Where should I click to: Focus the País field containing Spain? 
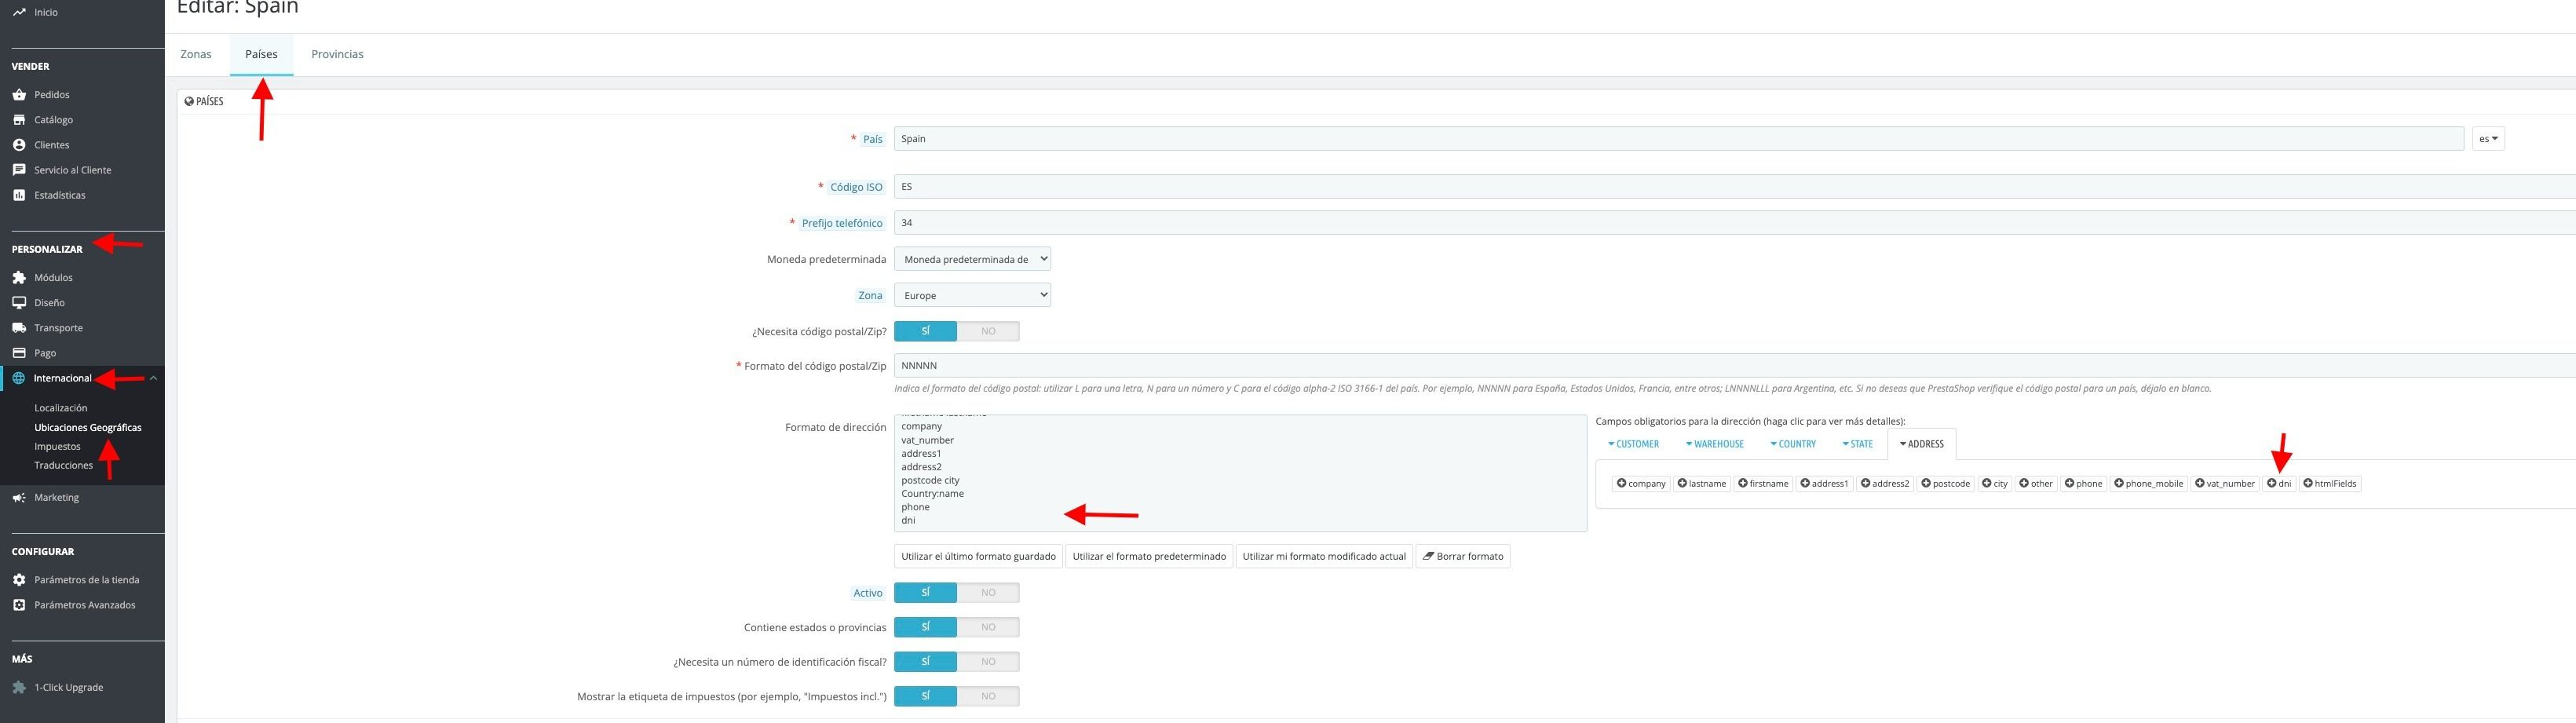click(x=1678, y=139)
